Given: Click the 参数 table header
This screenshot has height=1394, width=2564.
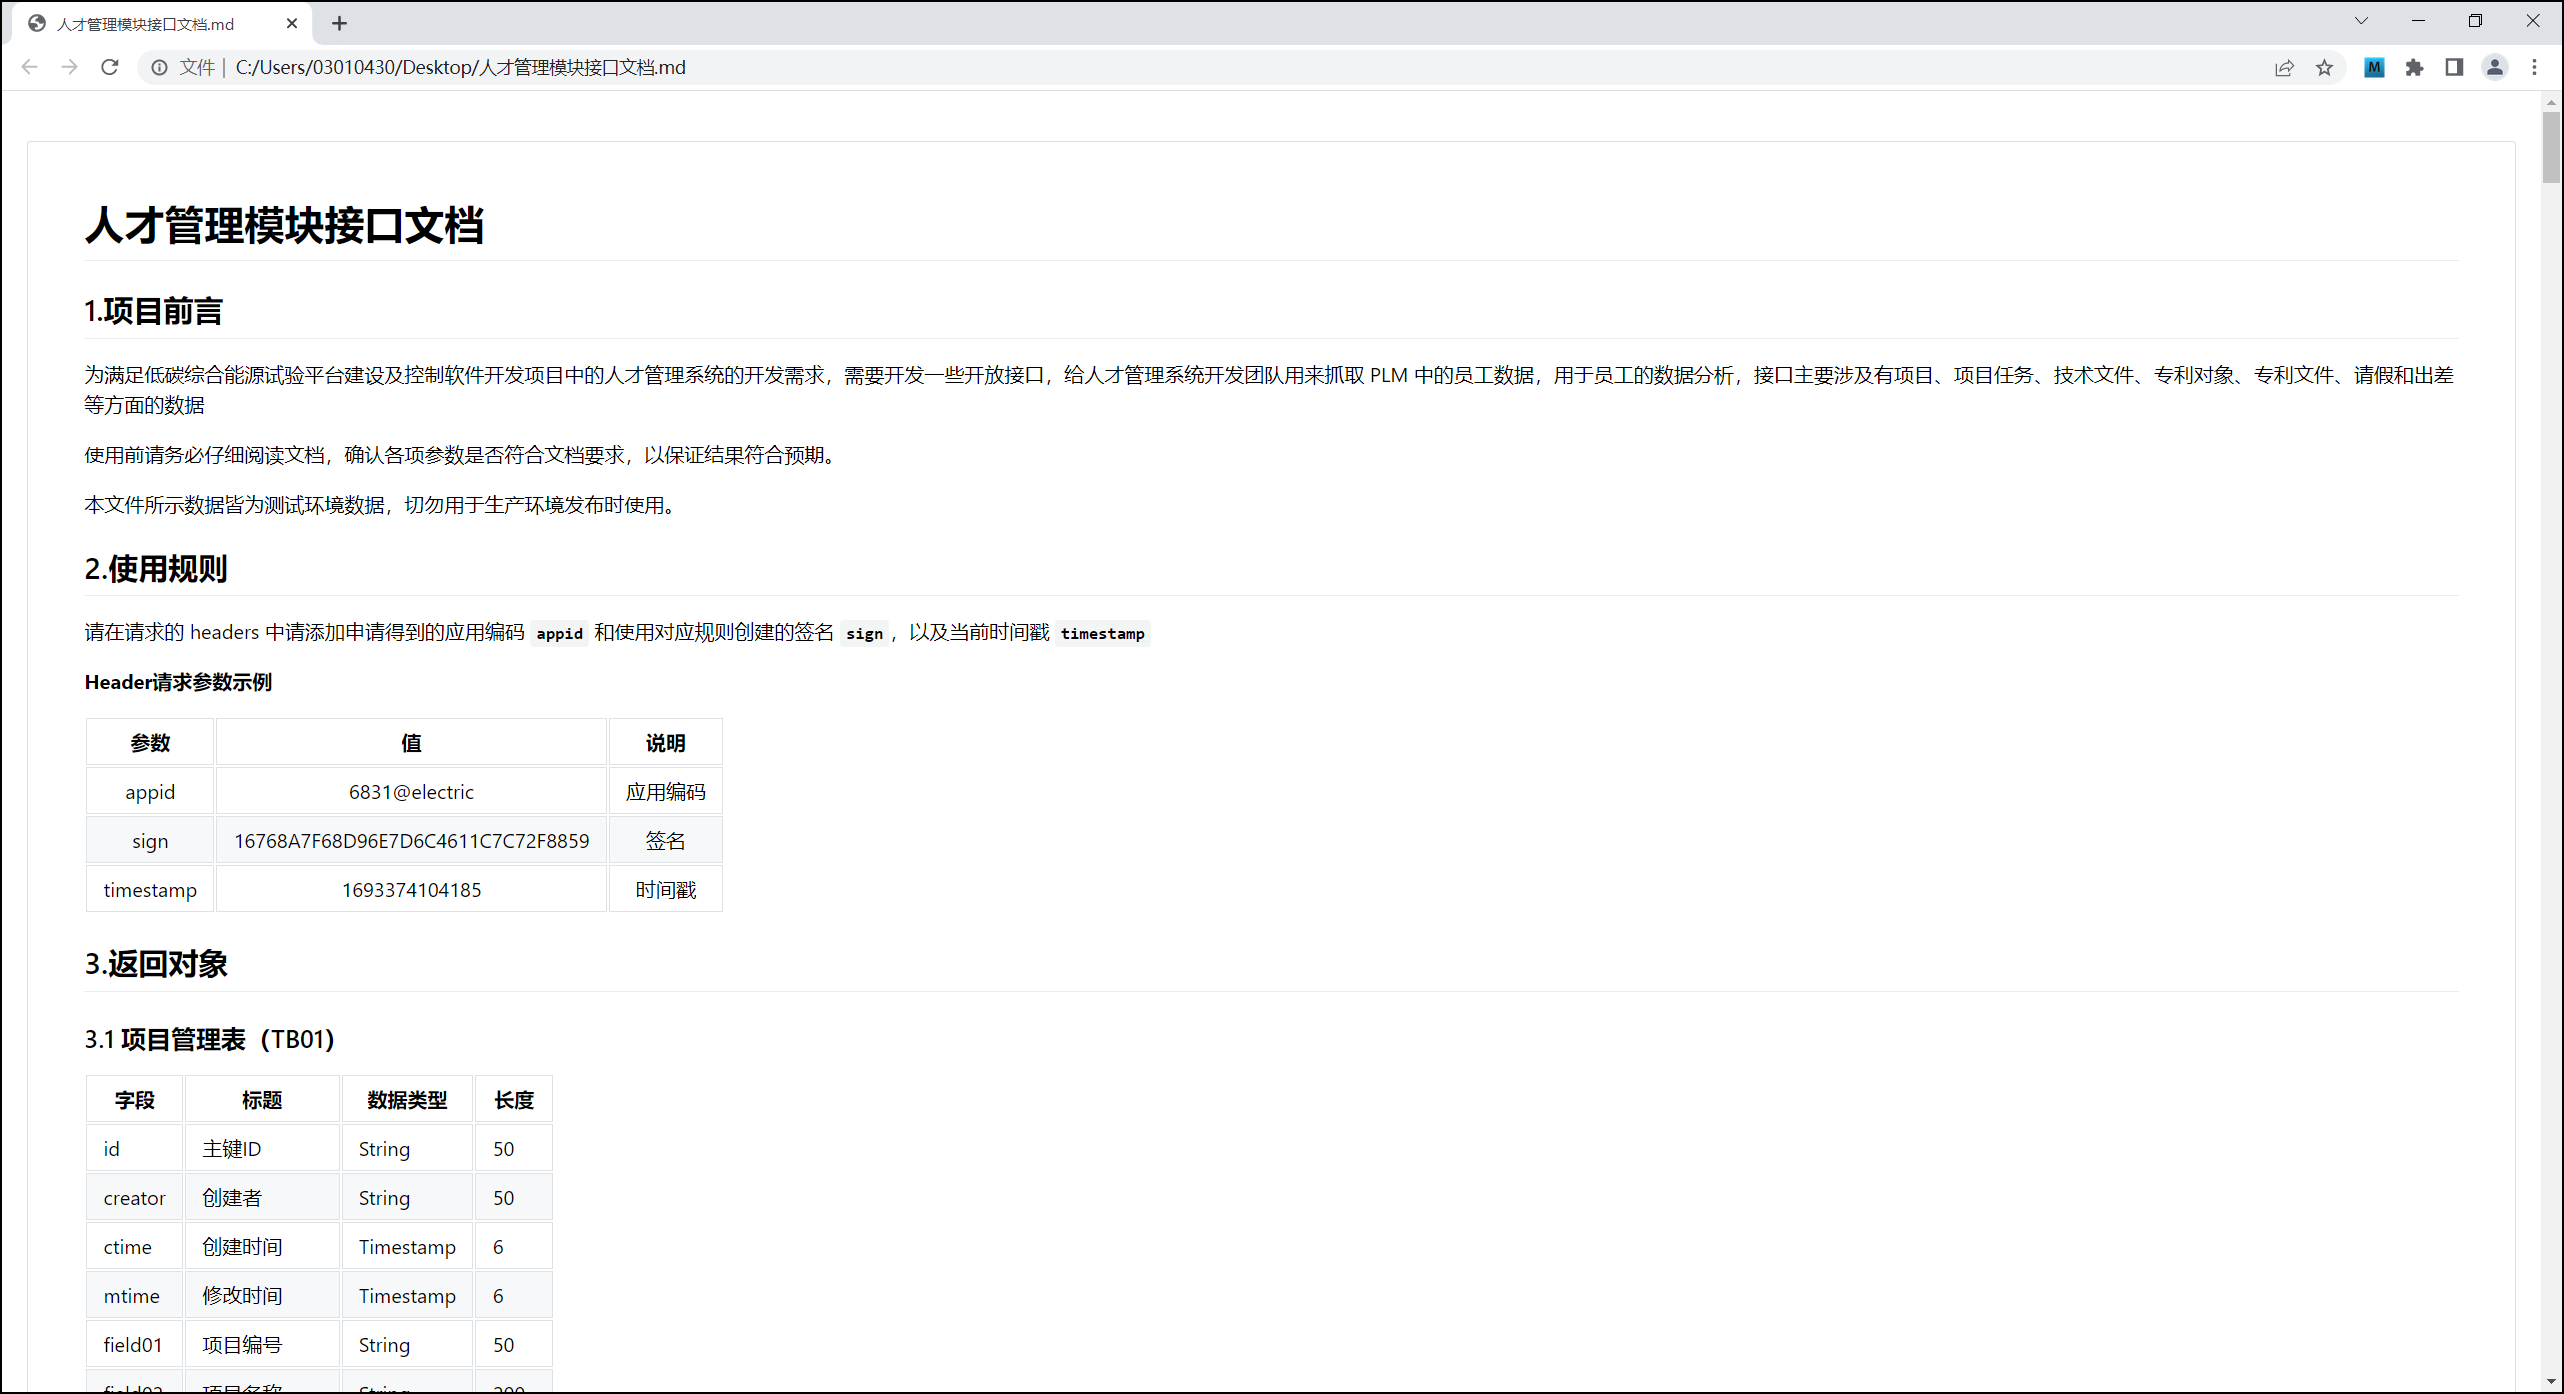Looking at the screenshot, I should [x=150, y=743].
